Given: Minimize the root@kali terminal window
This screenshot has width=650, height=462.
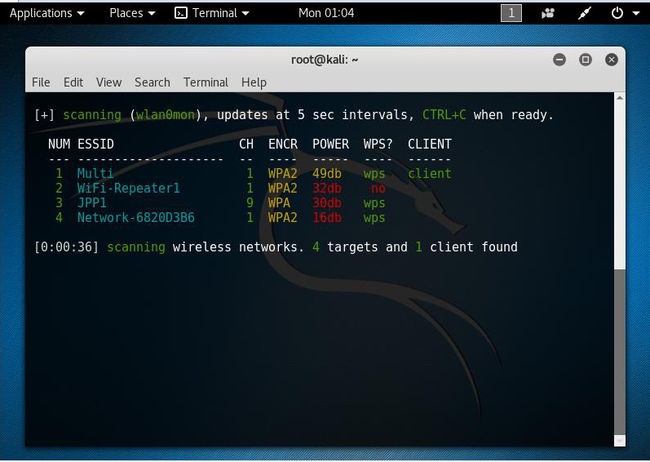Looking at the screenshot, I should click(x=560, y=60).
